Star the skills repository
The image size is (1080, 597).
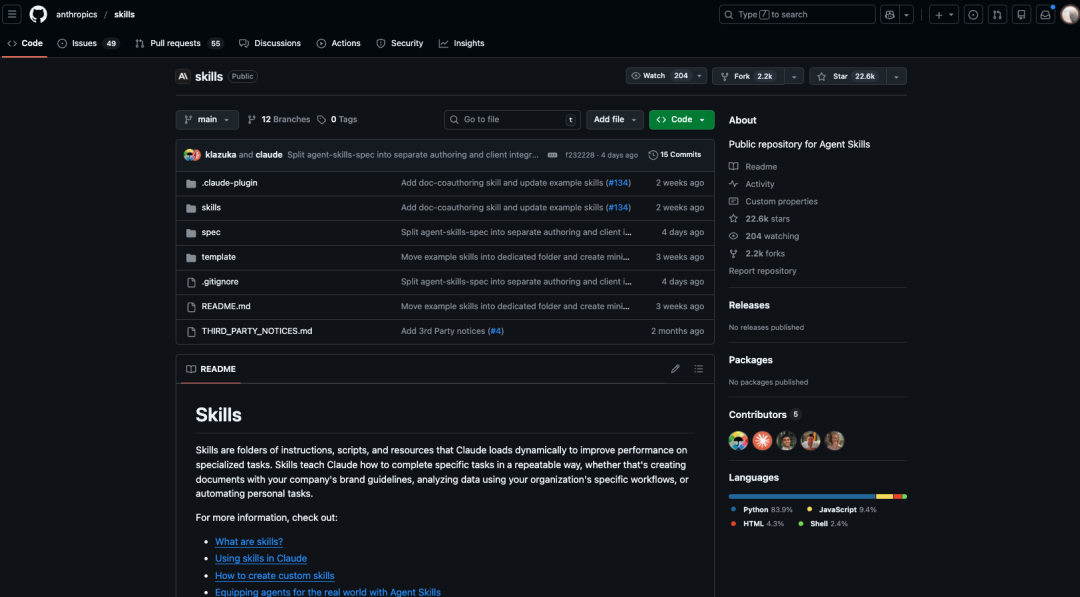coord(847,76)
